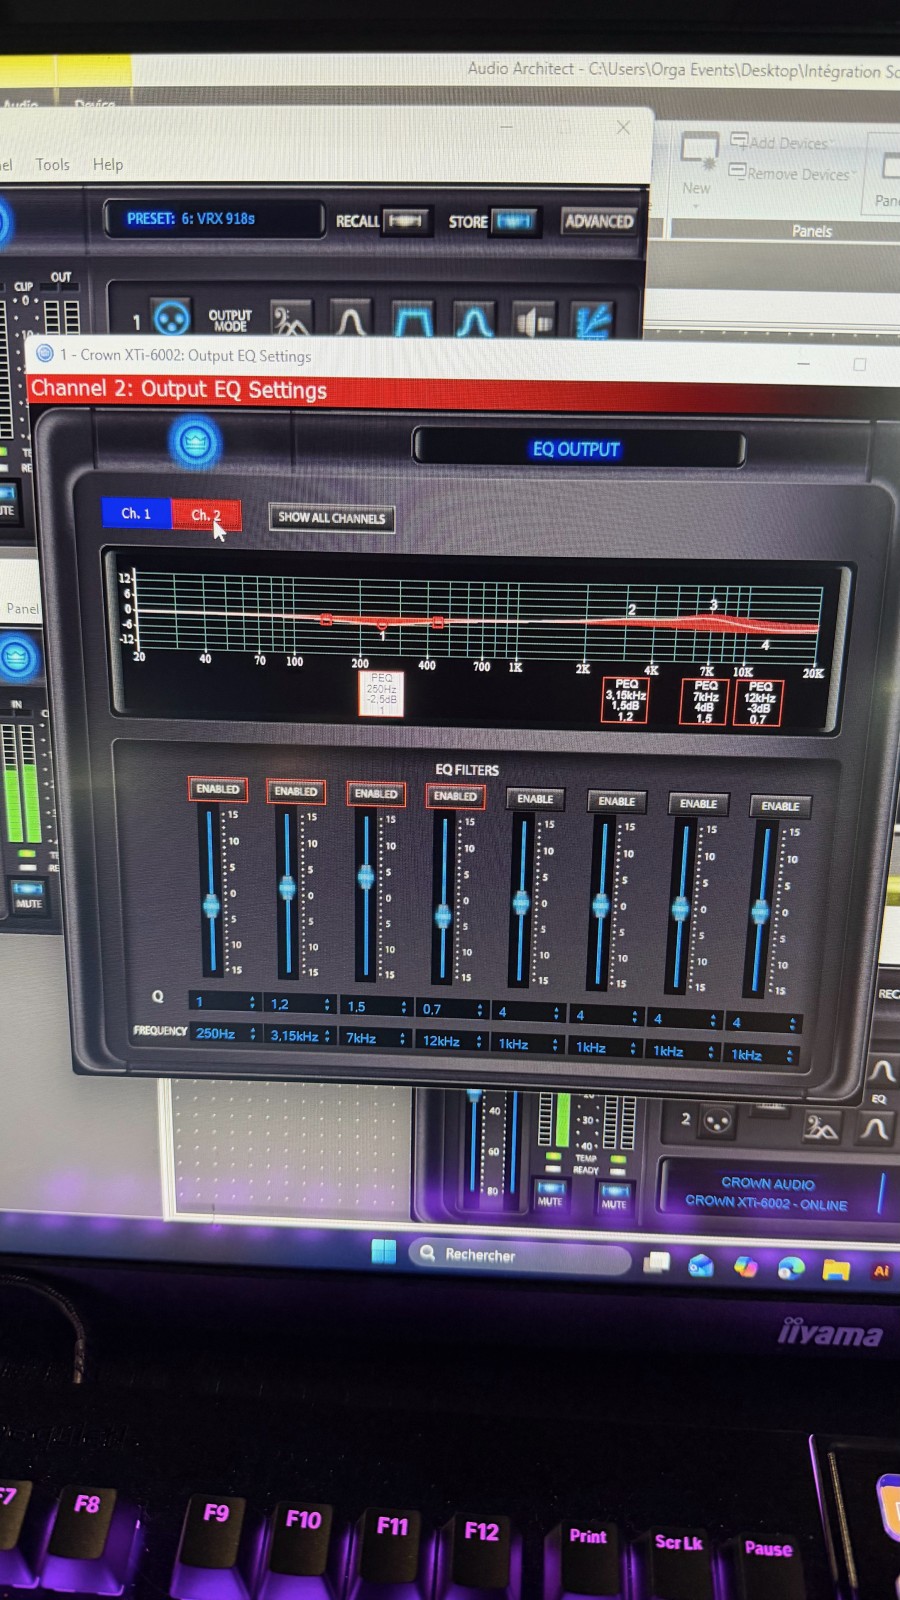The width and height of the screenshot is (900, 1600).
Task: Adjust the Q spinner showing 0,7
Action: tap(480, 1010)
